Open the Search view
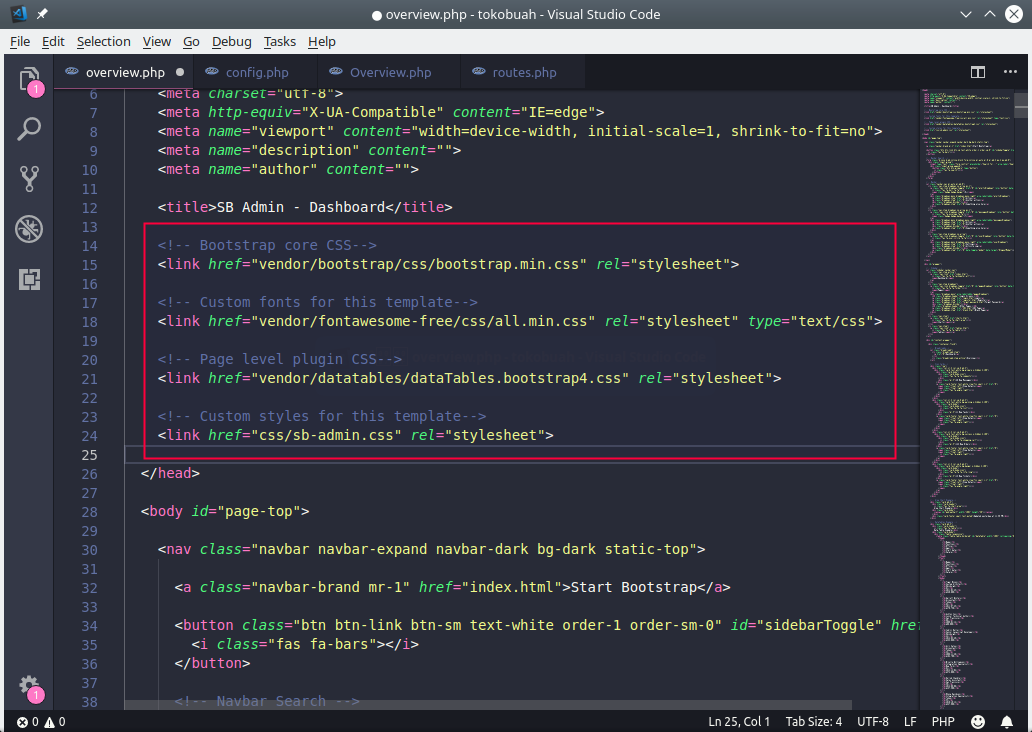Screen dimensions: 1032x732 (29, 129)
